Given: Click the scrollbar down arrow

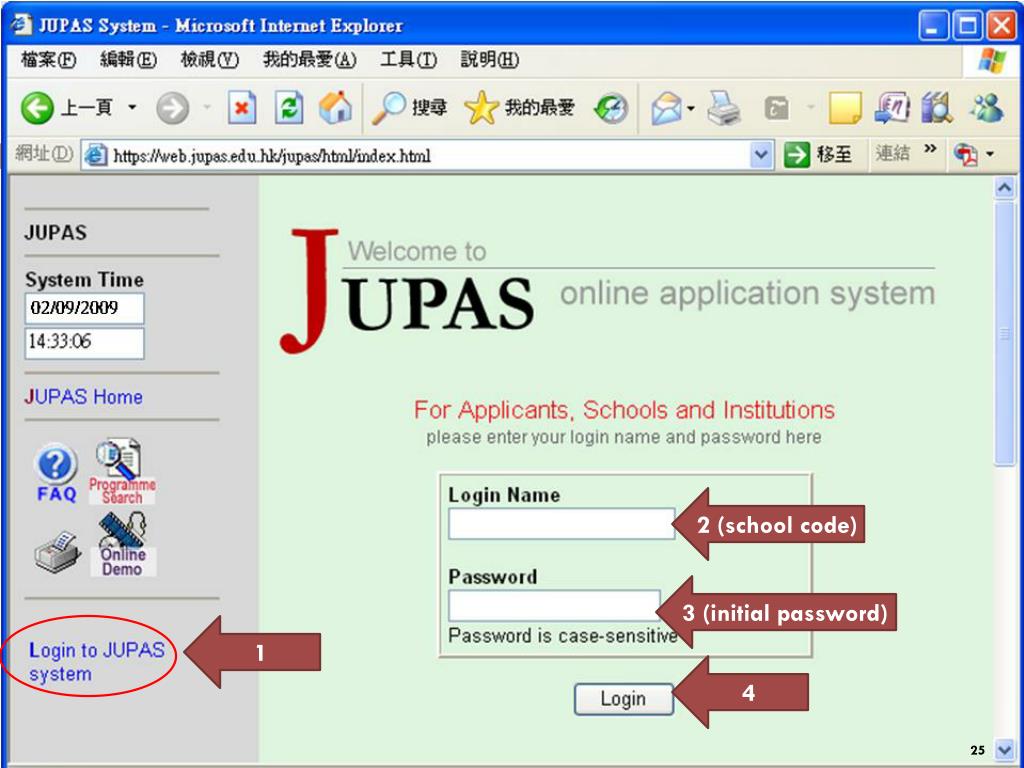Looking at the screenshot, I should pyautogui.click(x=1004, y=750).
